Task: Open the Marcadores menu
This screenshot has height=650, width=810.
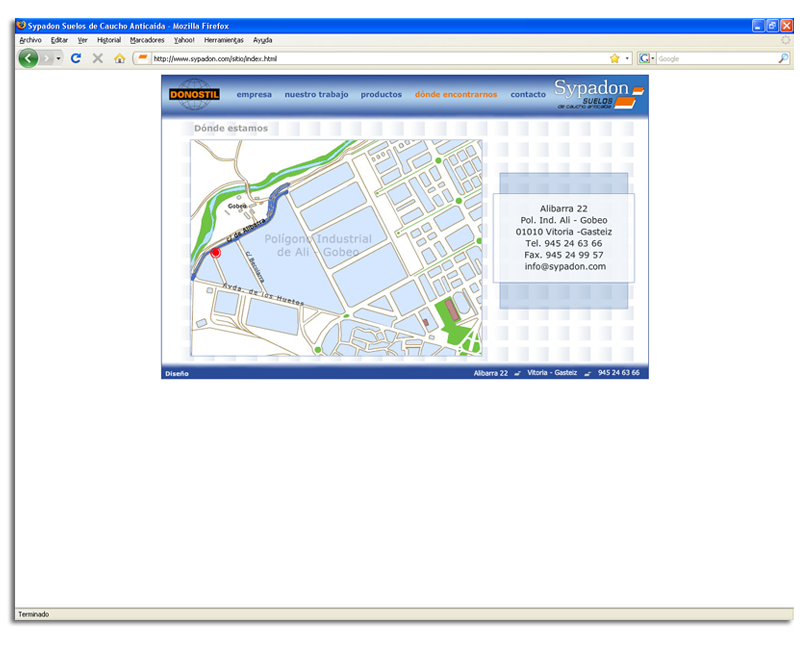Action: 147,40
